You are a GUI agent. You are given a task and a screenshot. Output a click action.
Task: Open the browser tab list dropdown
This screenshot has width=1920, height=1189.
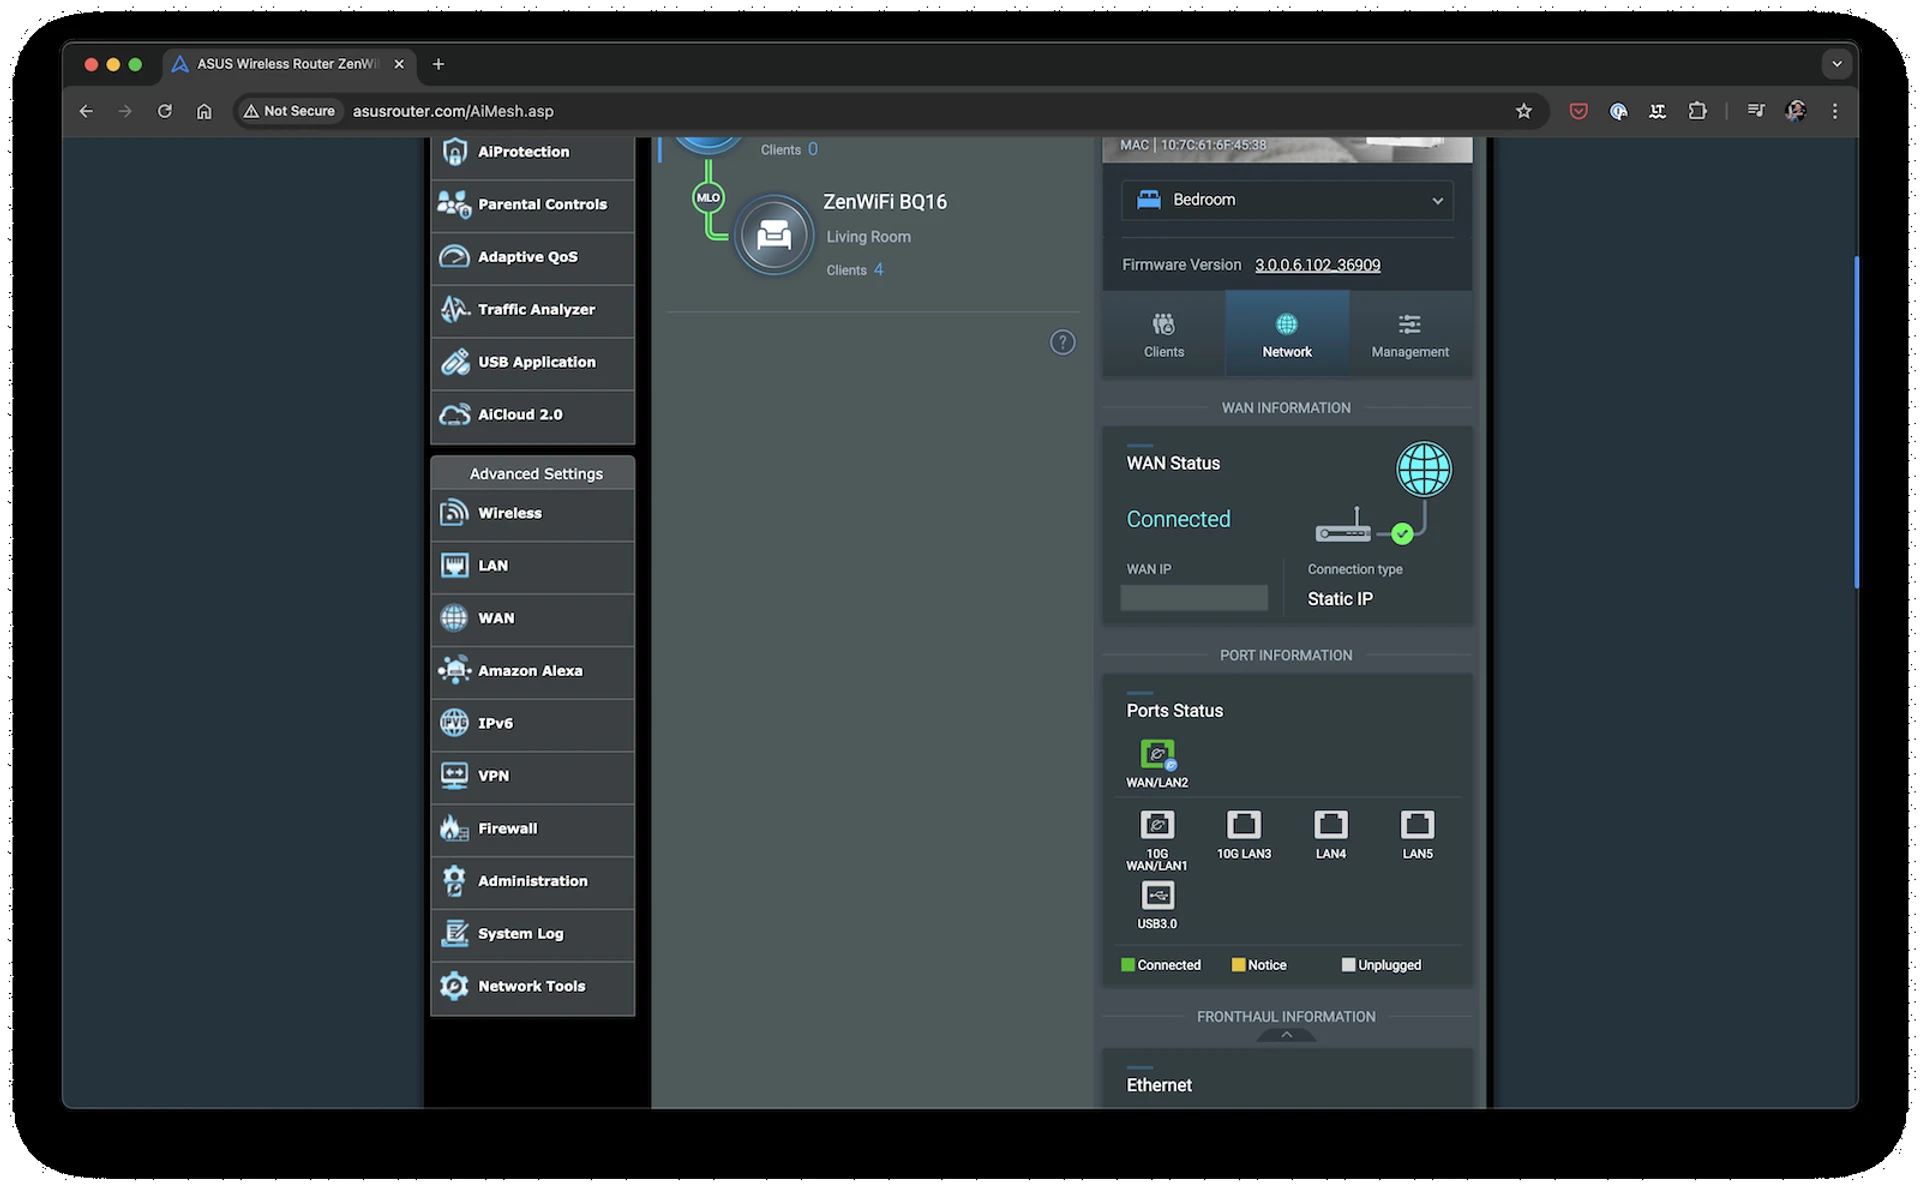(1836, 64)
